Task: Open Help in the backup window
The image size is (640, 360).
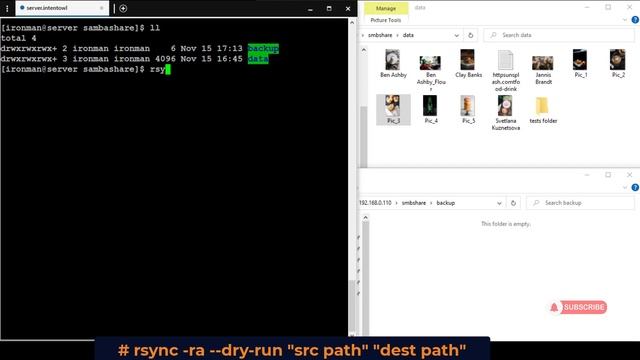Action: click(635, 187)
